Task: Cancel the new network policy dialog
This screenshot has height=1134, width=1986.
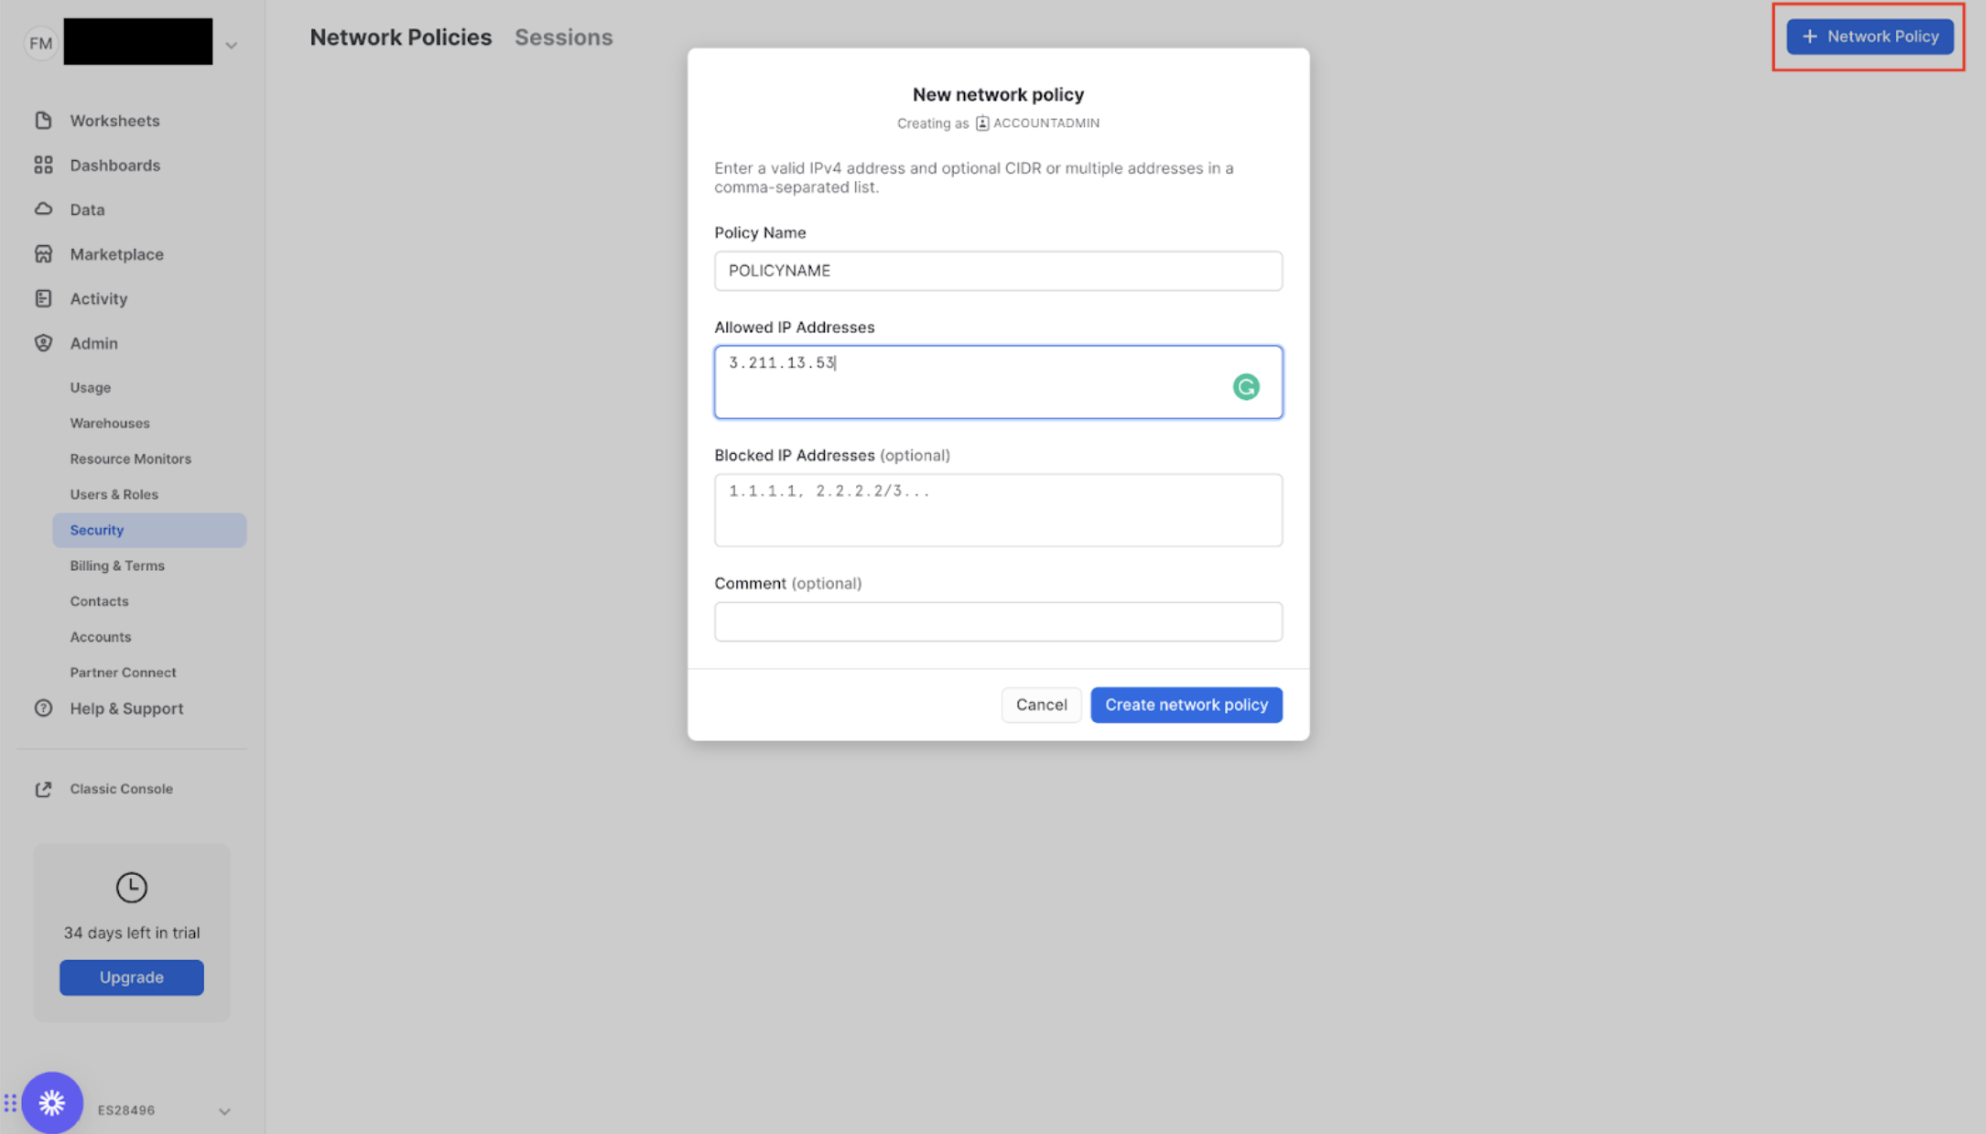Action: click(1041, 705)
